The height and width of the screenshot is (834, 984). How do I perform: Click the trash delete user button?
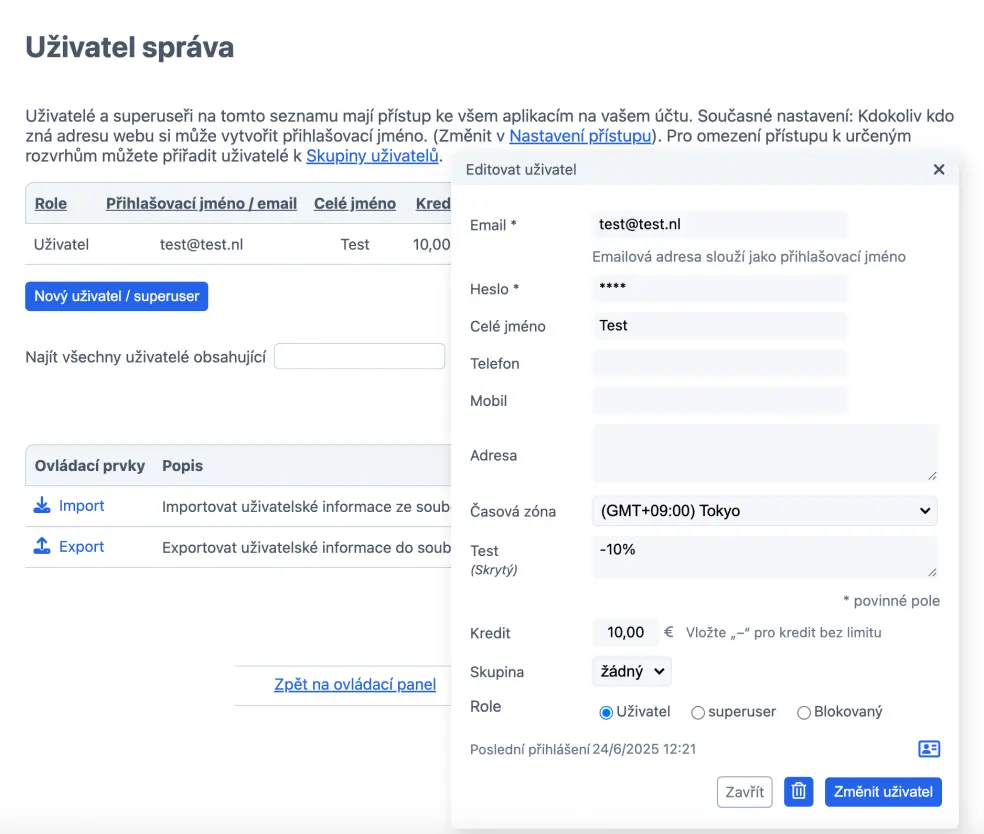point(798,792)
